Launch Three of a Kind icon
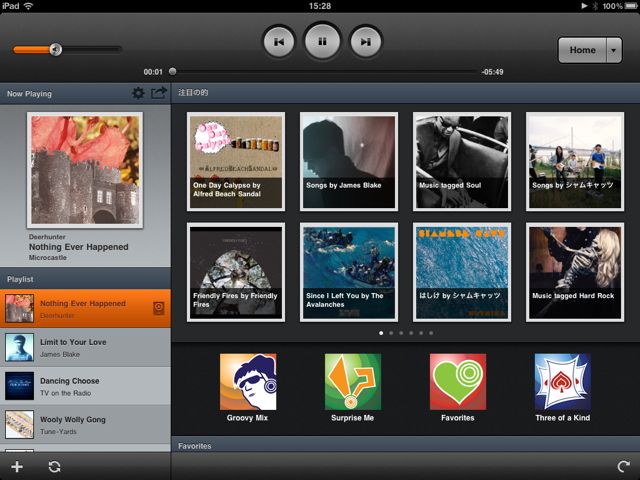 click(563, 382)
